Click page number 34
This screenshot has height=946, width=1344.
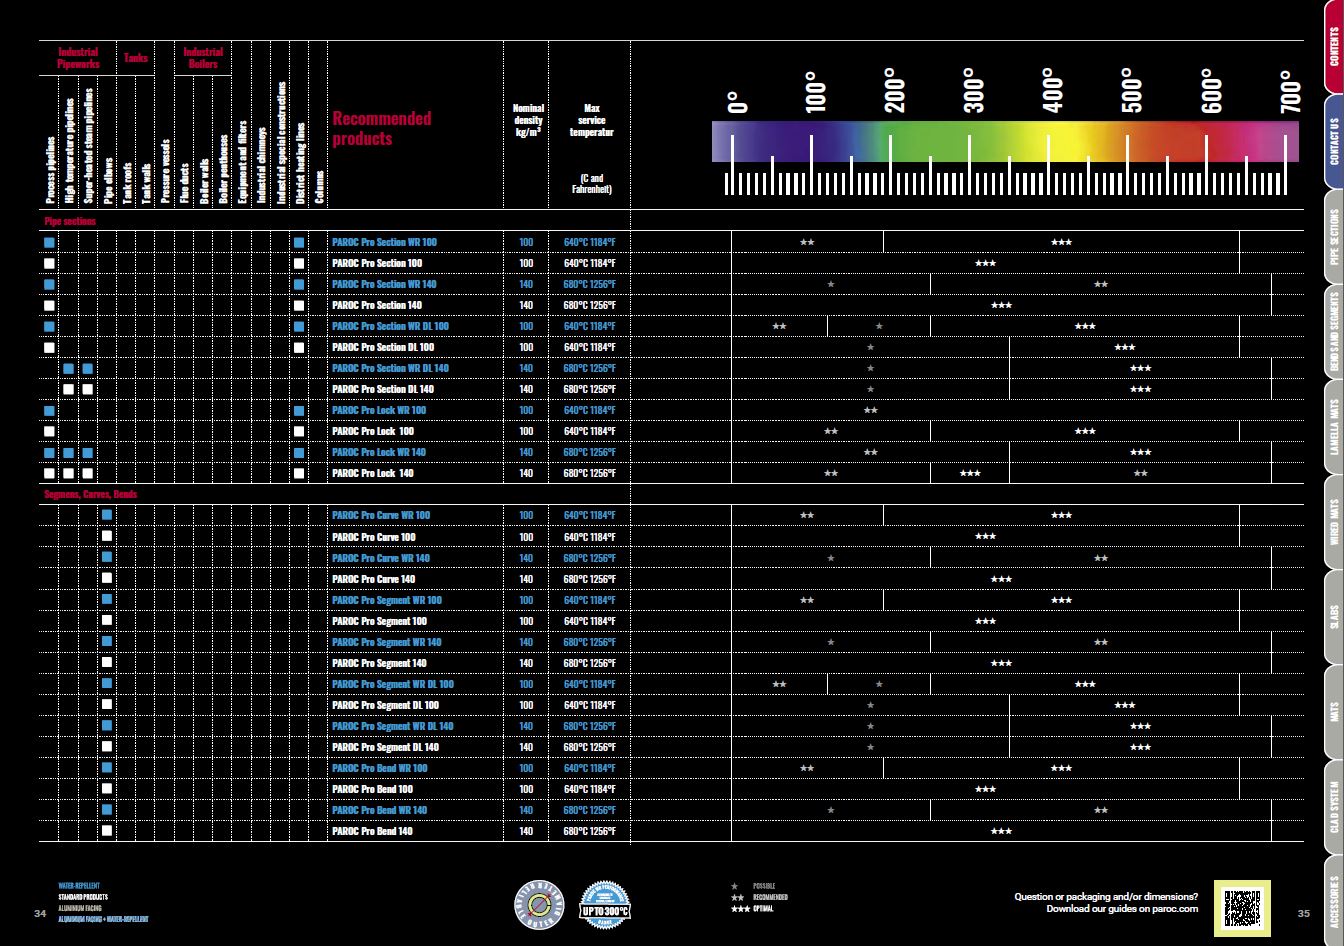click(x=40, y=913)
